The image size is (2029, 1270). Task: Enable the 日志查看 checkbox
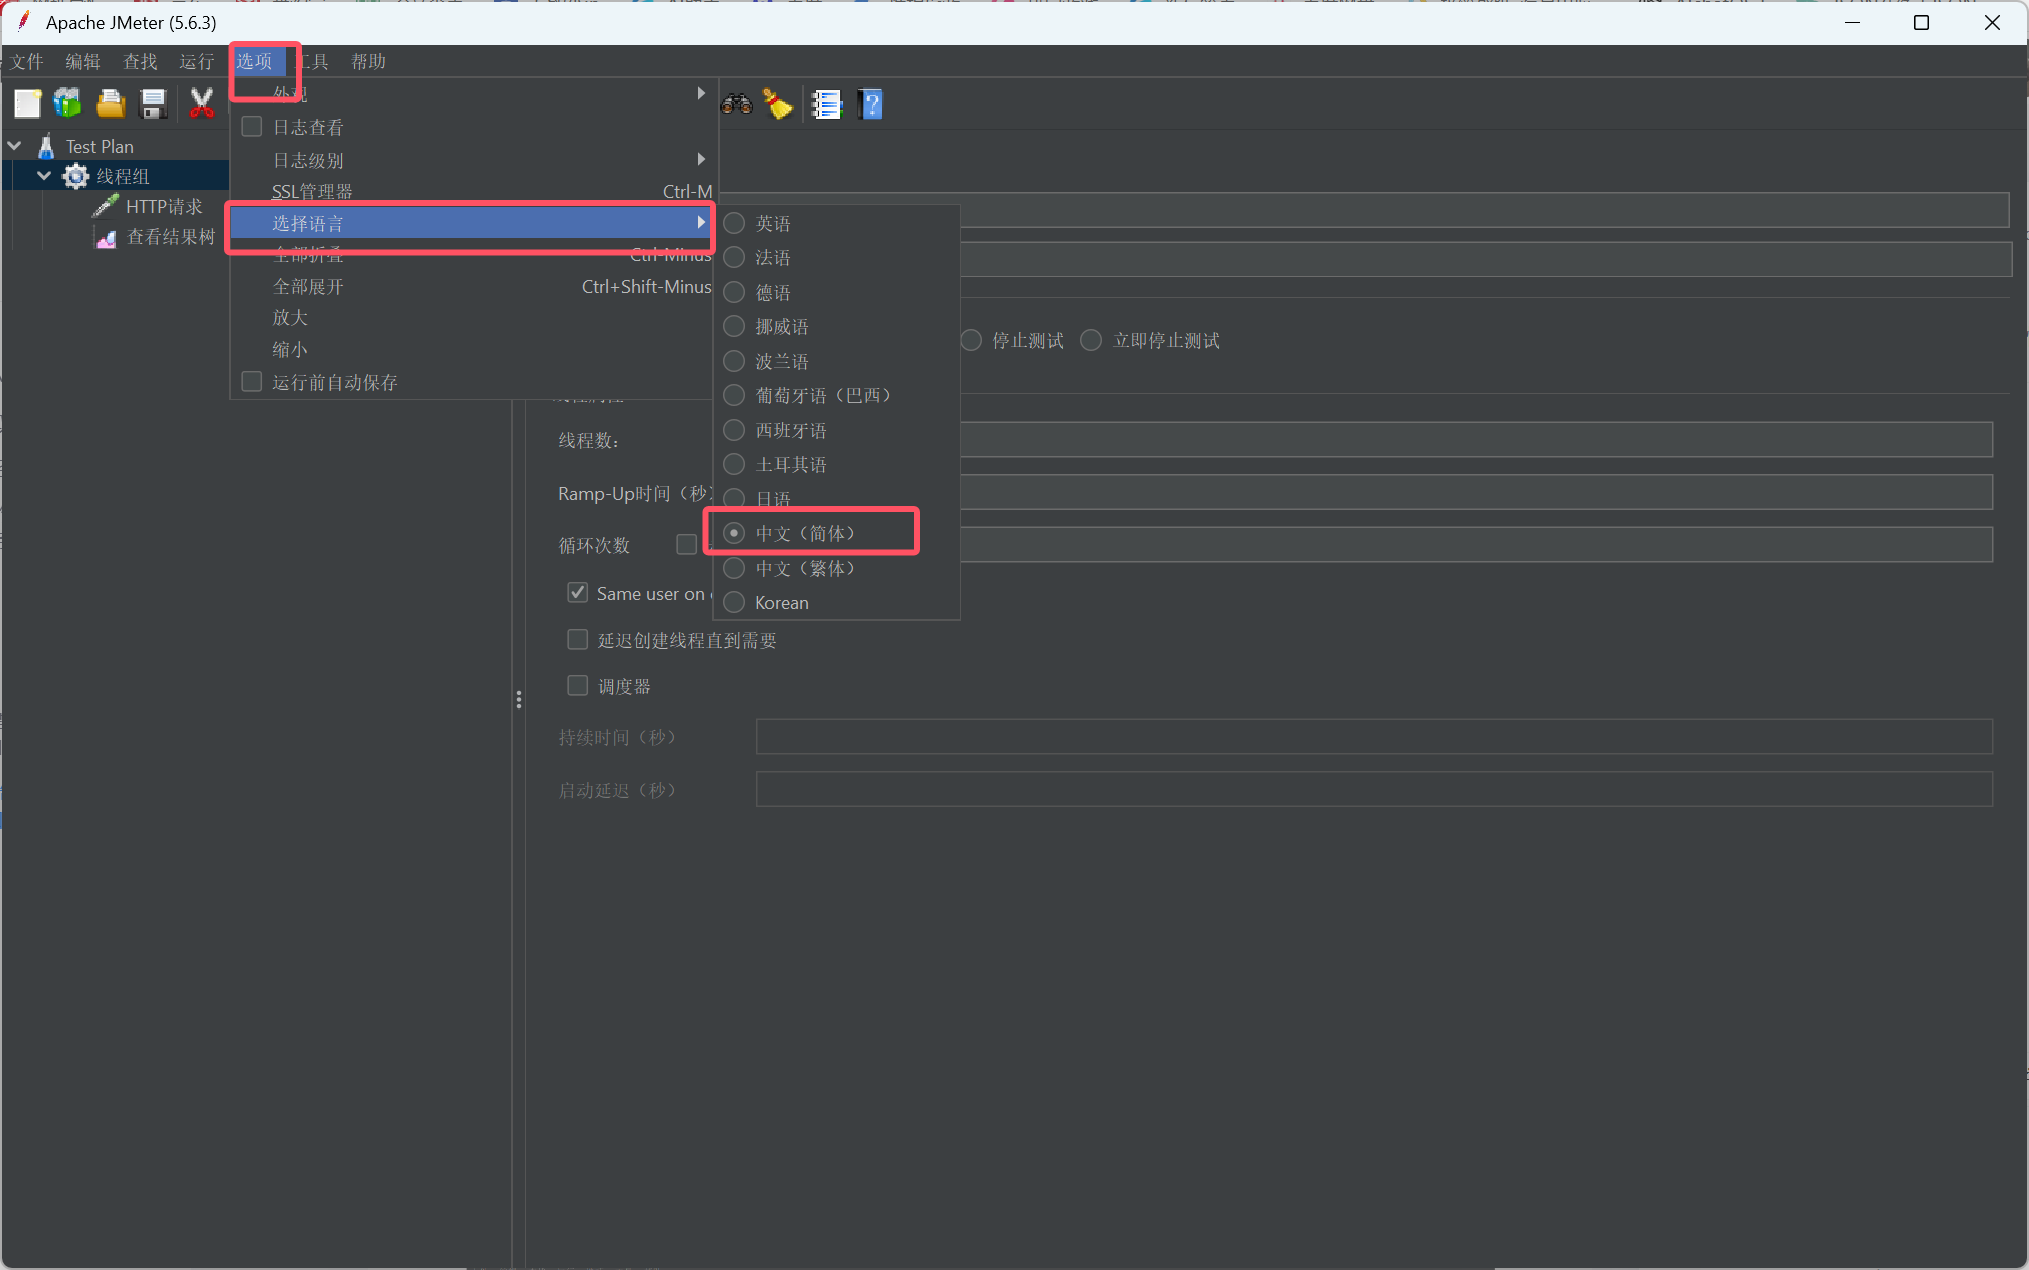252,127
